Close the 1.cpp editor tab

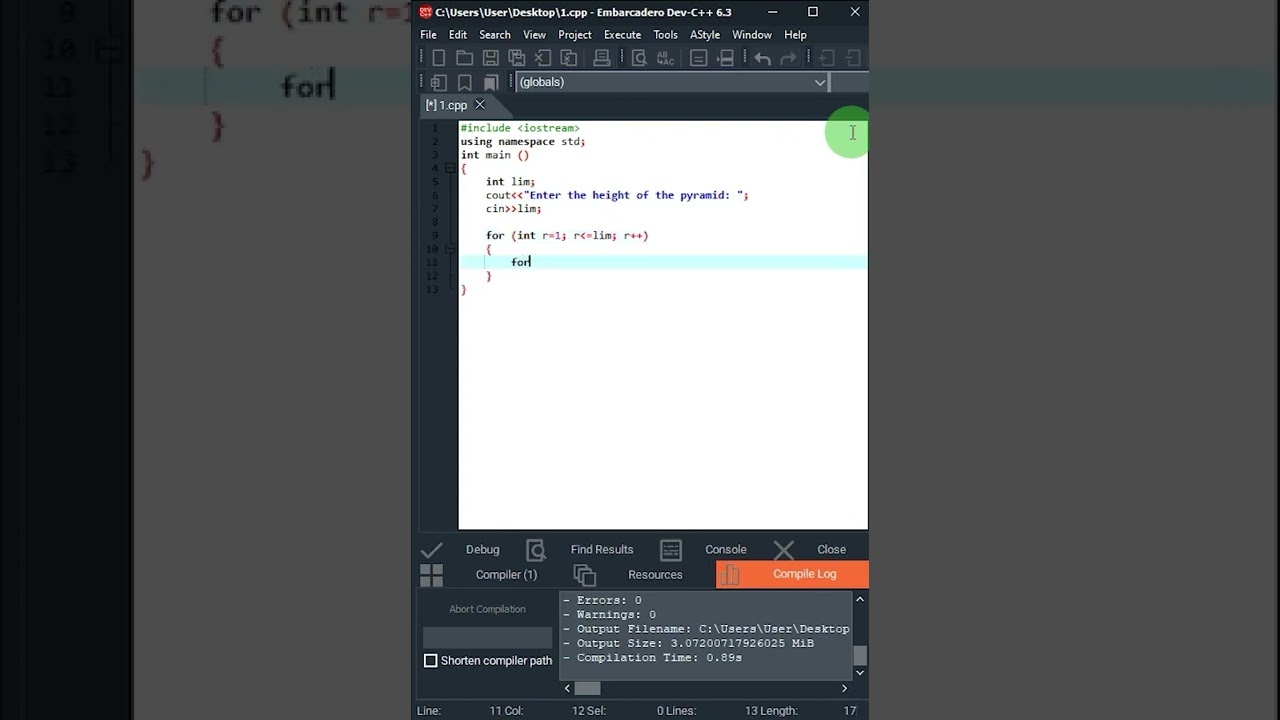pyautogui.click(x=480, y=105)
